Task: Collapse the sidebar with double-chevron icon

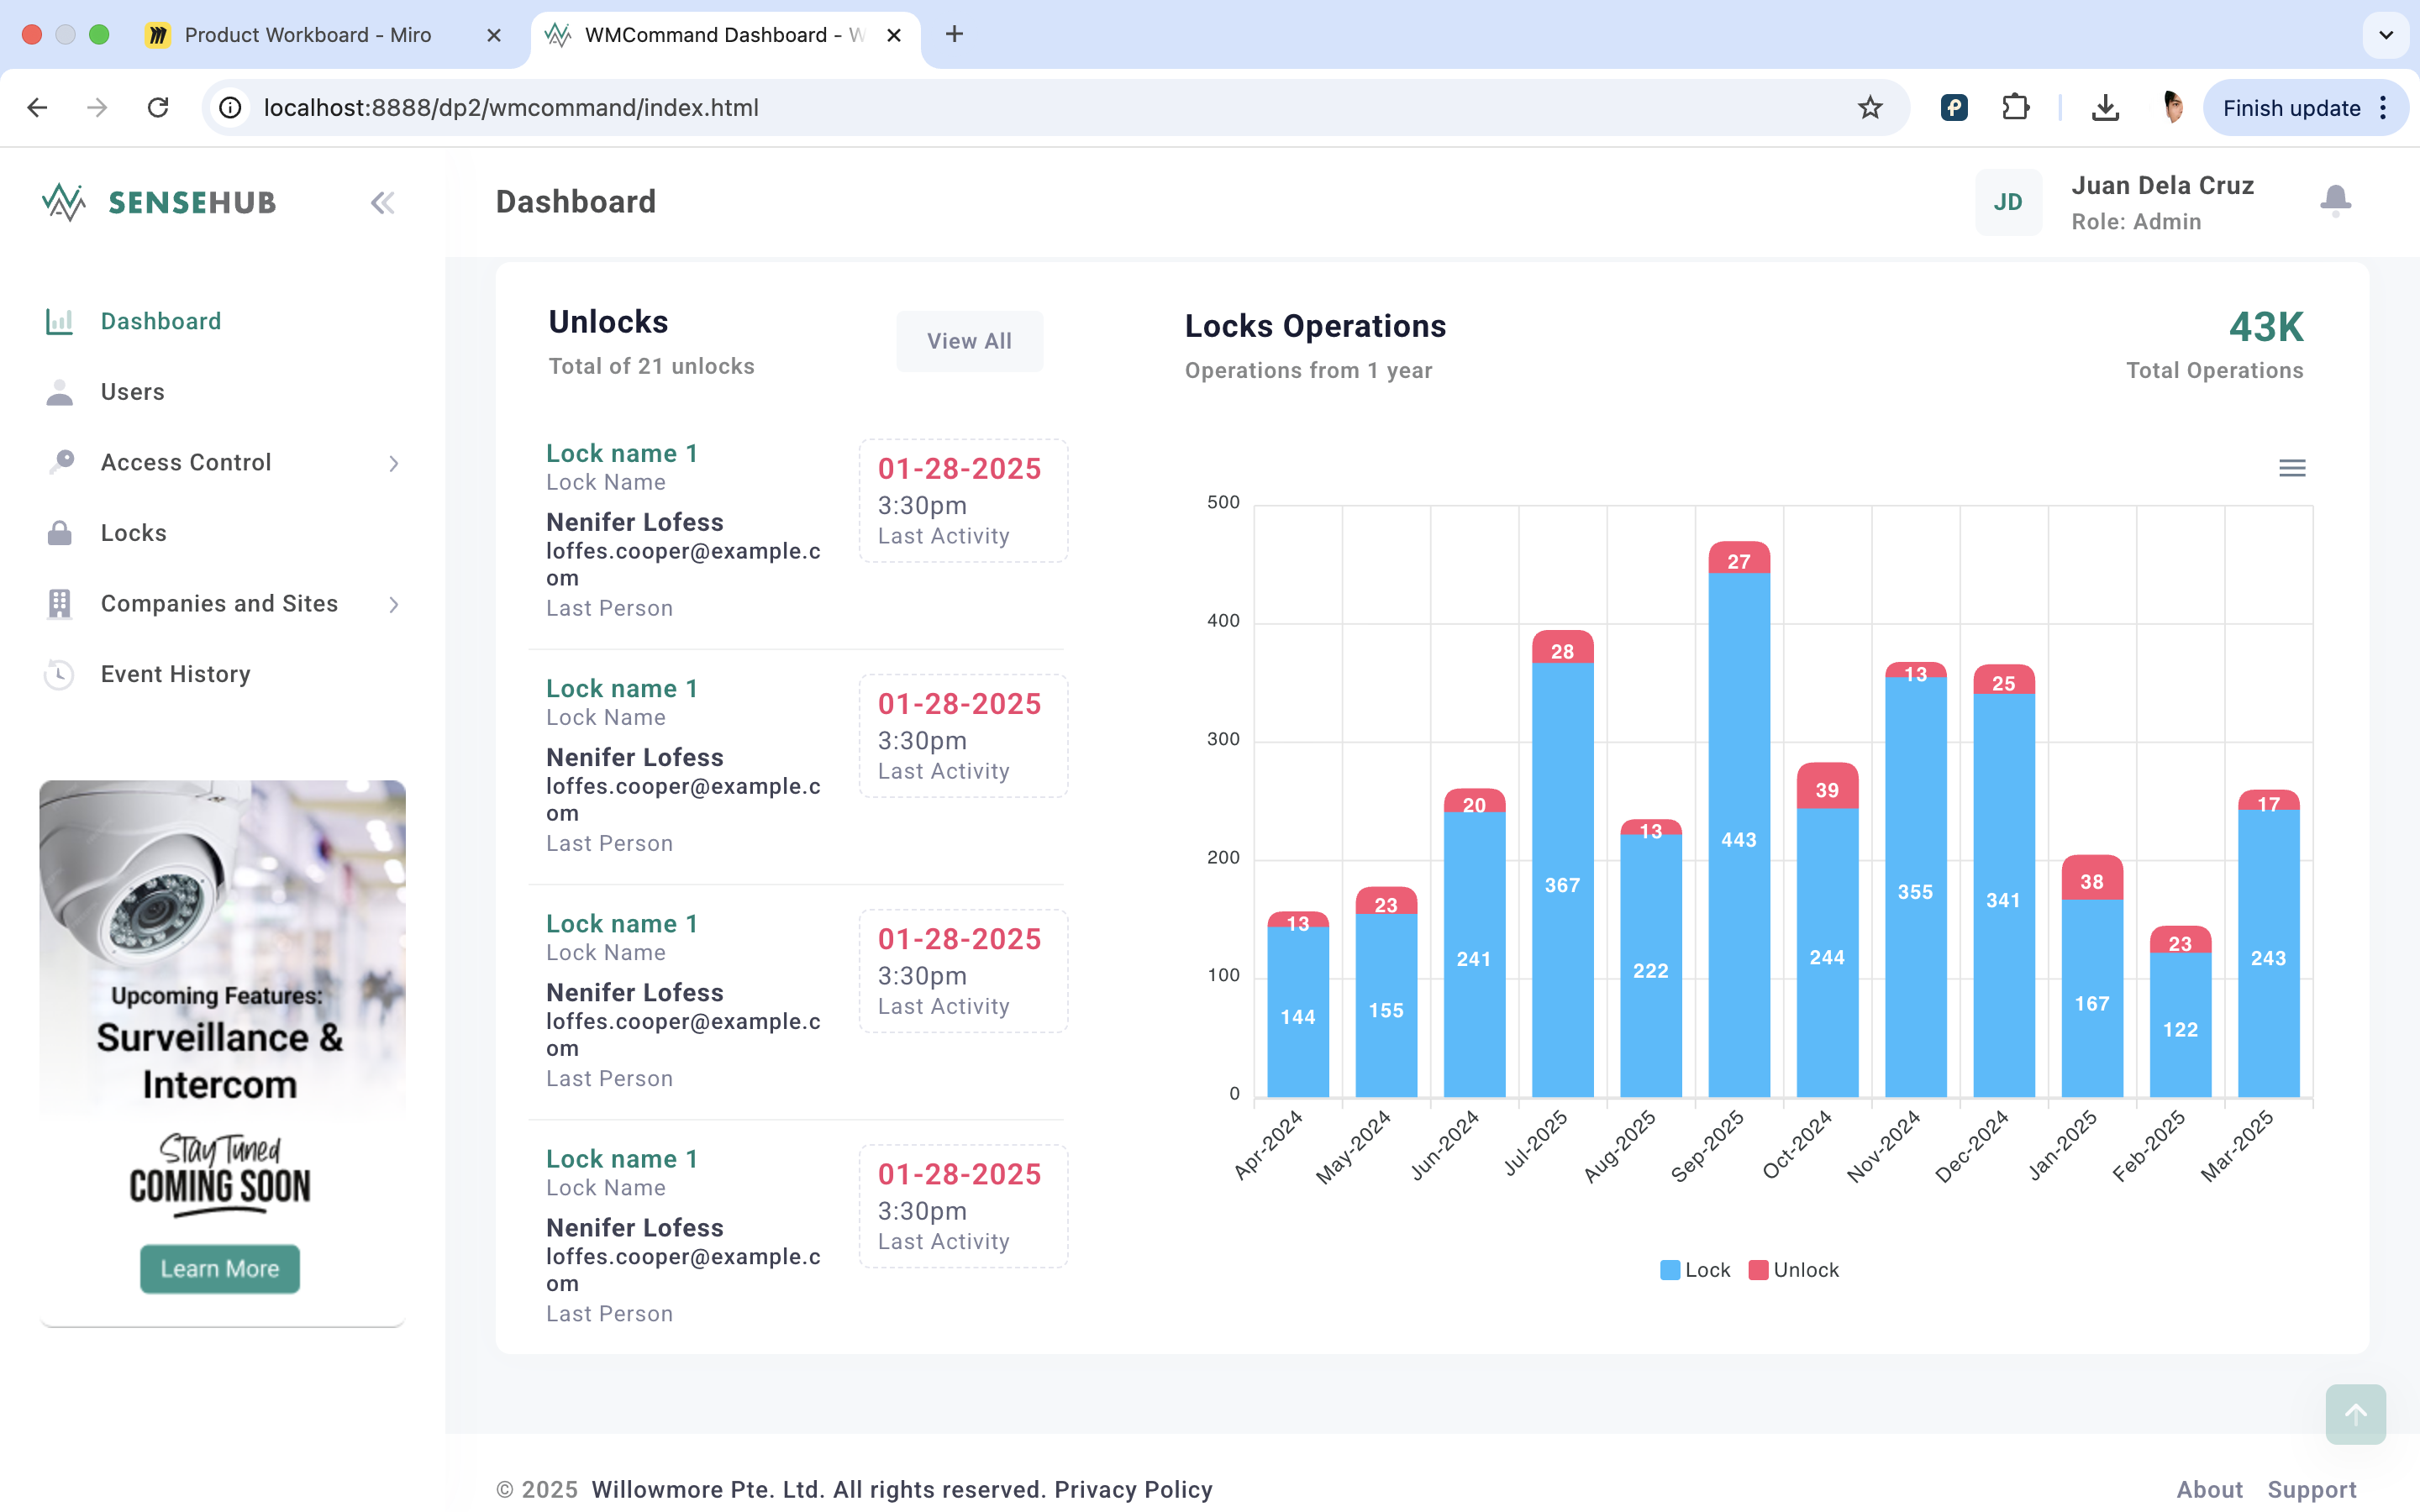Action: click(382, 203)
